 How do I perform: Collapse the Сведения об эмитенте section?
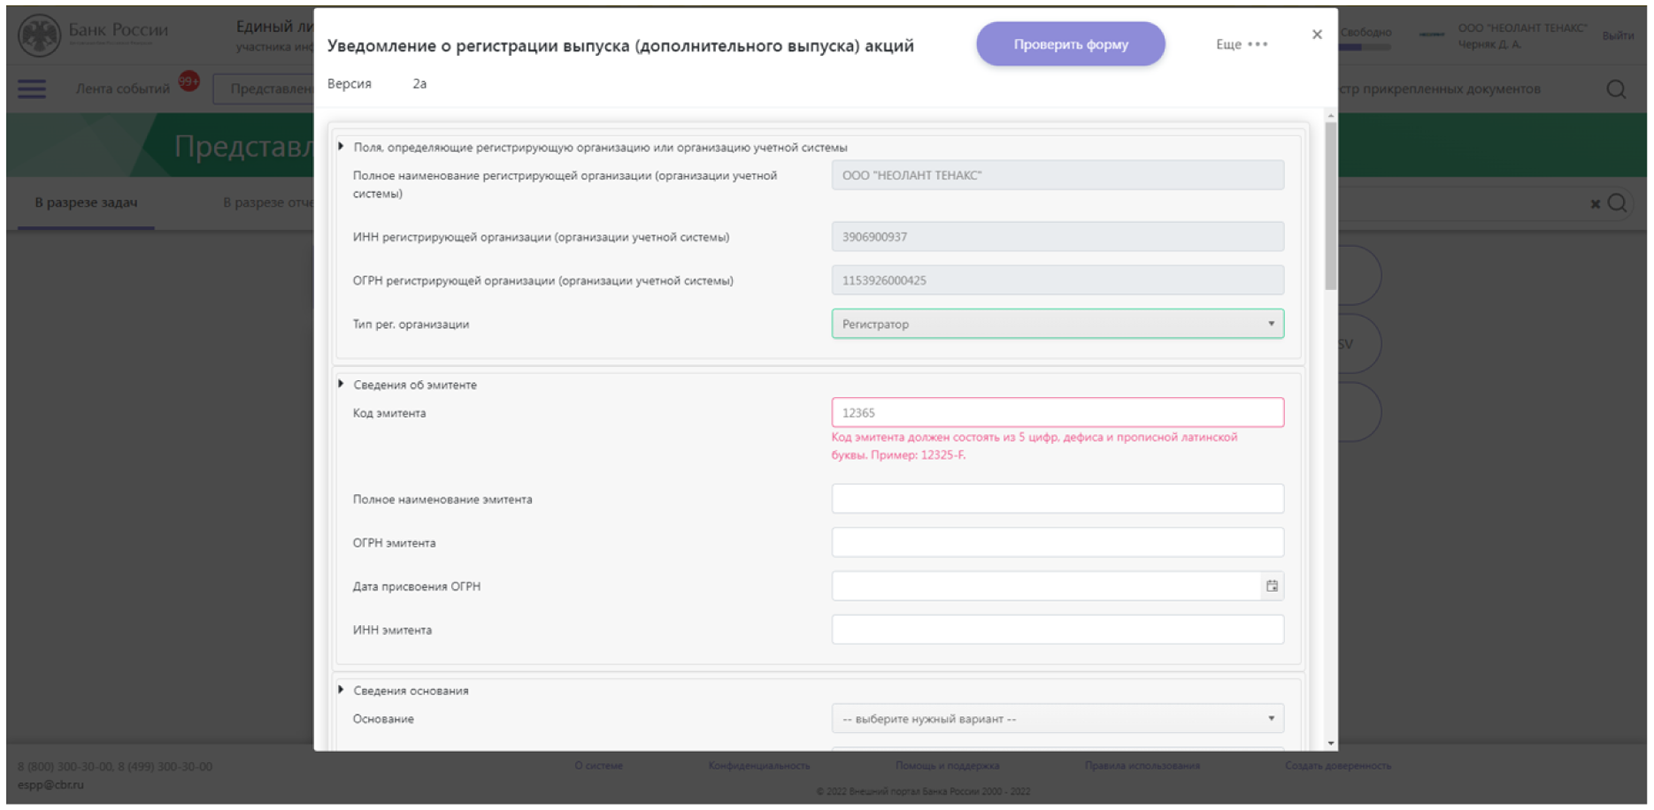coord(341,384)
